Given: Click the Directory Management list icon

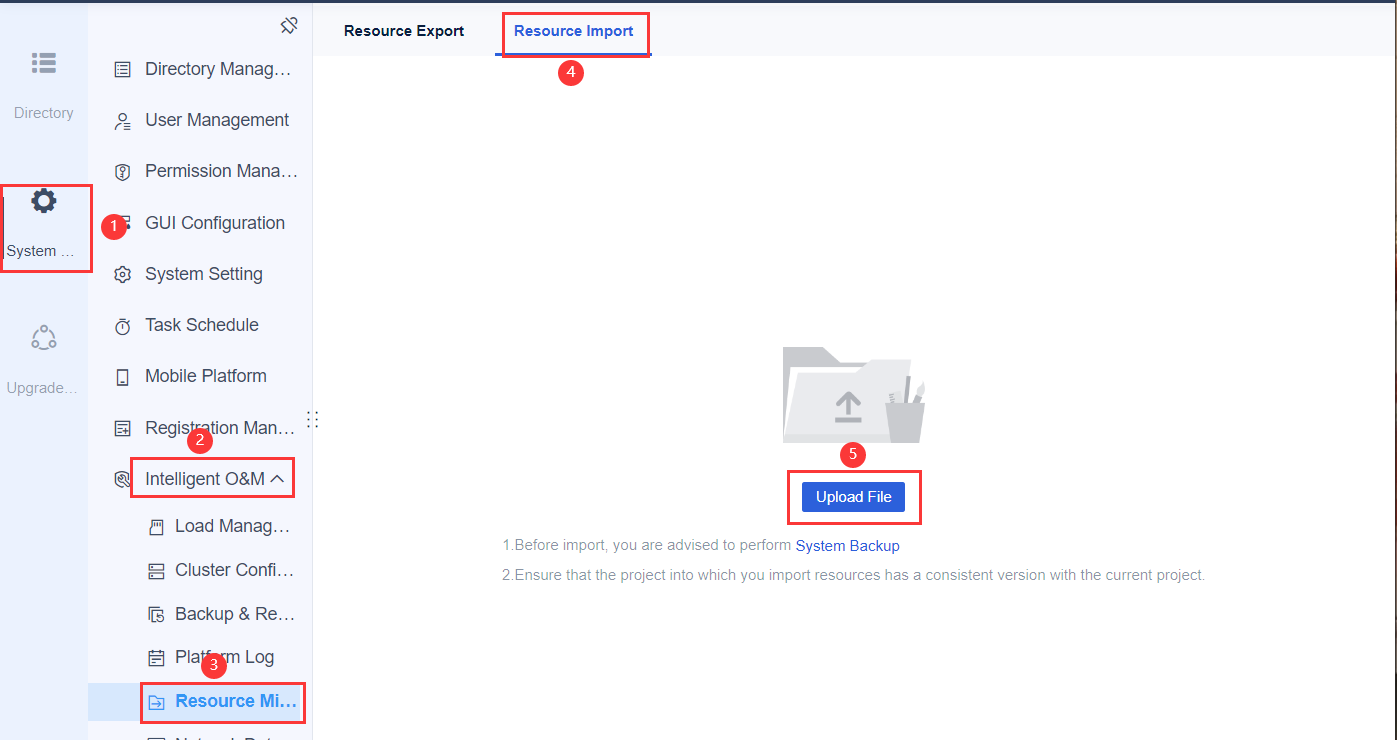Looking at the screenshot, I should 122,69.
